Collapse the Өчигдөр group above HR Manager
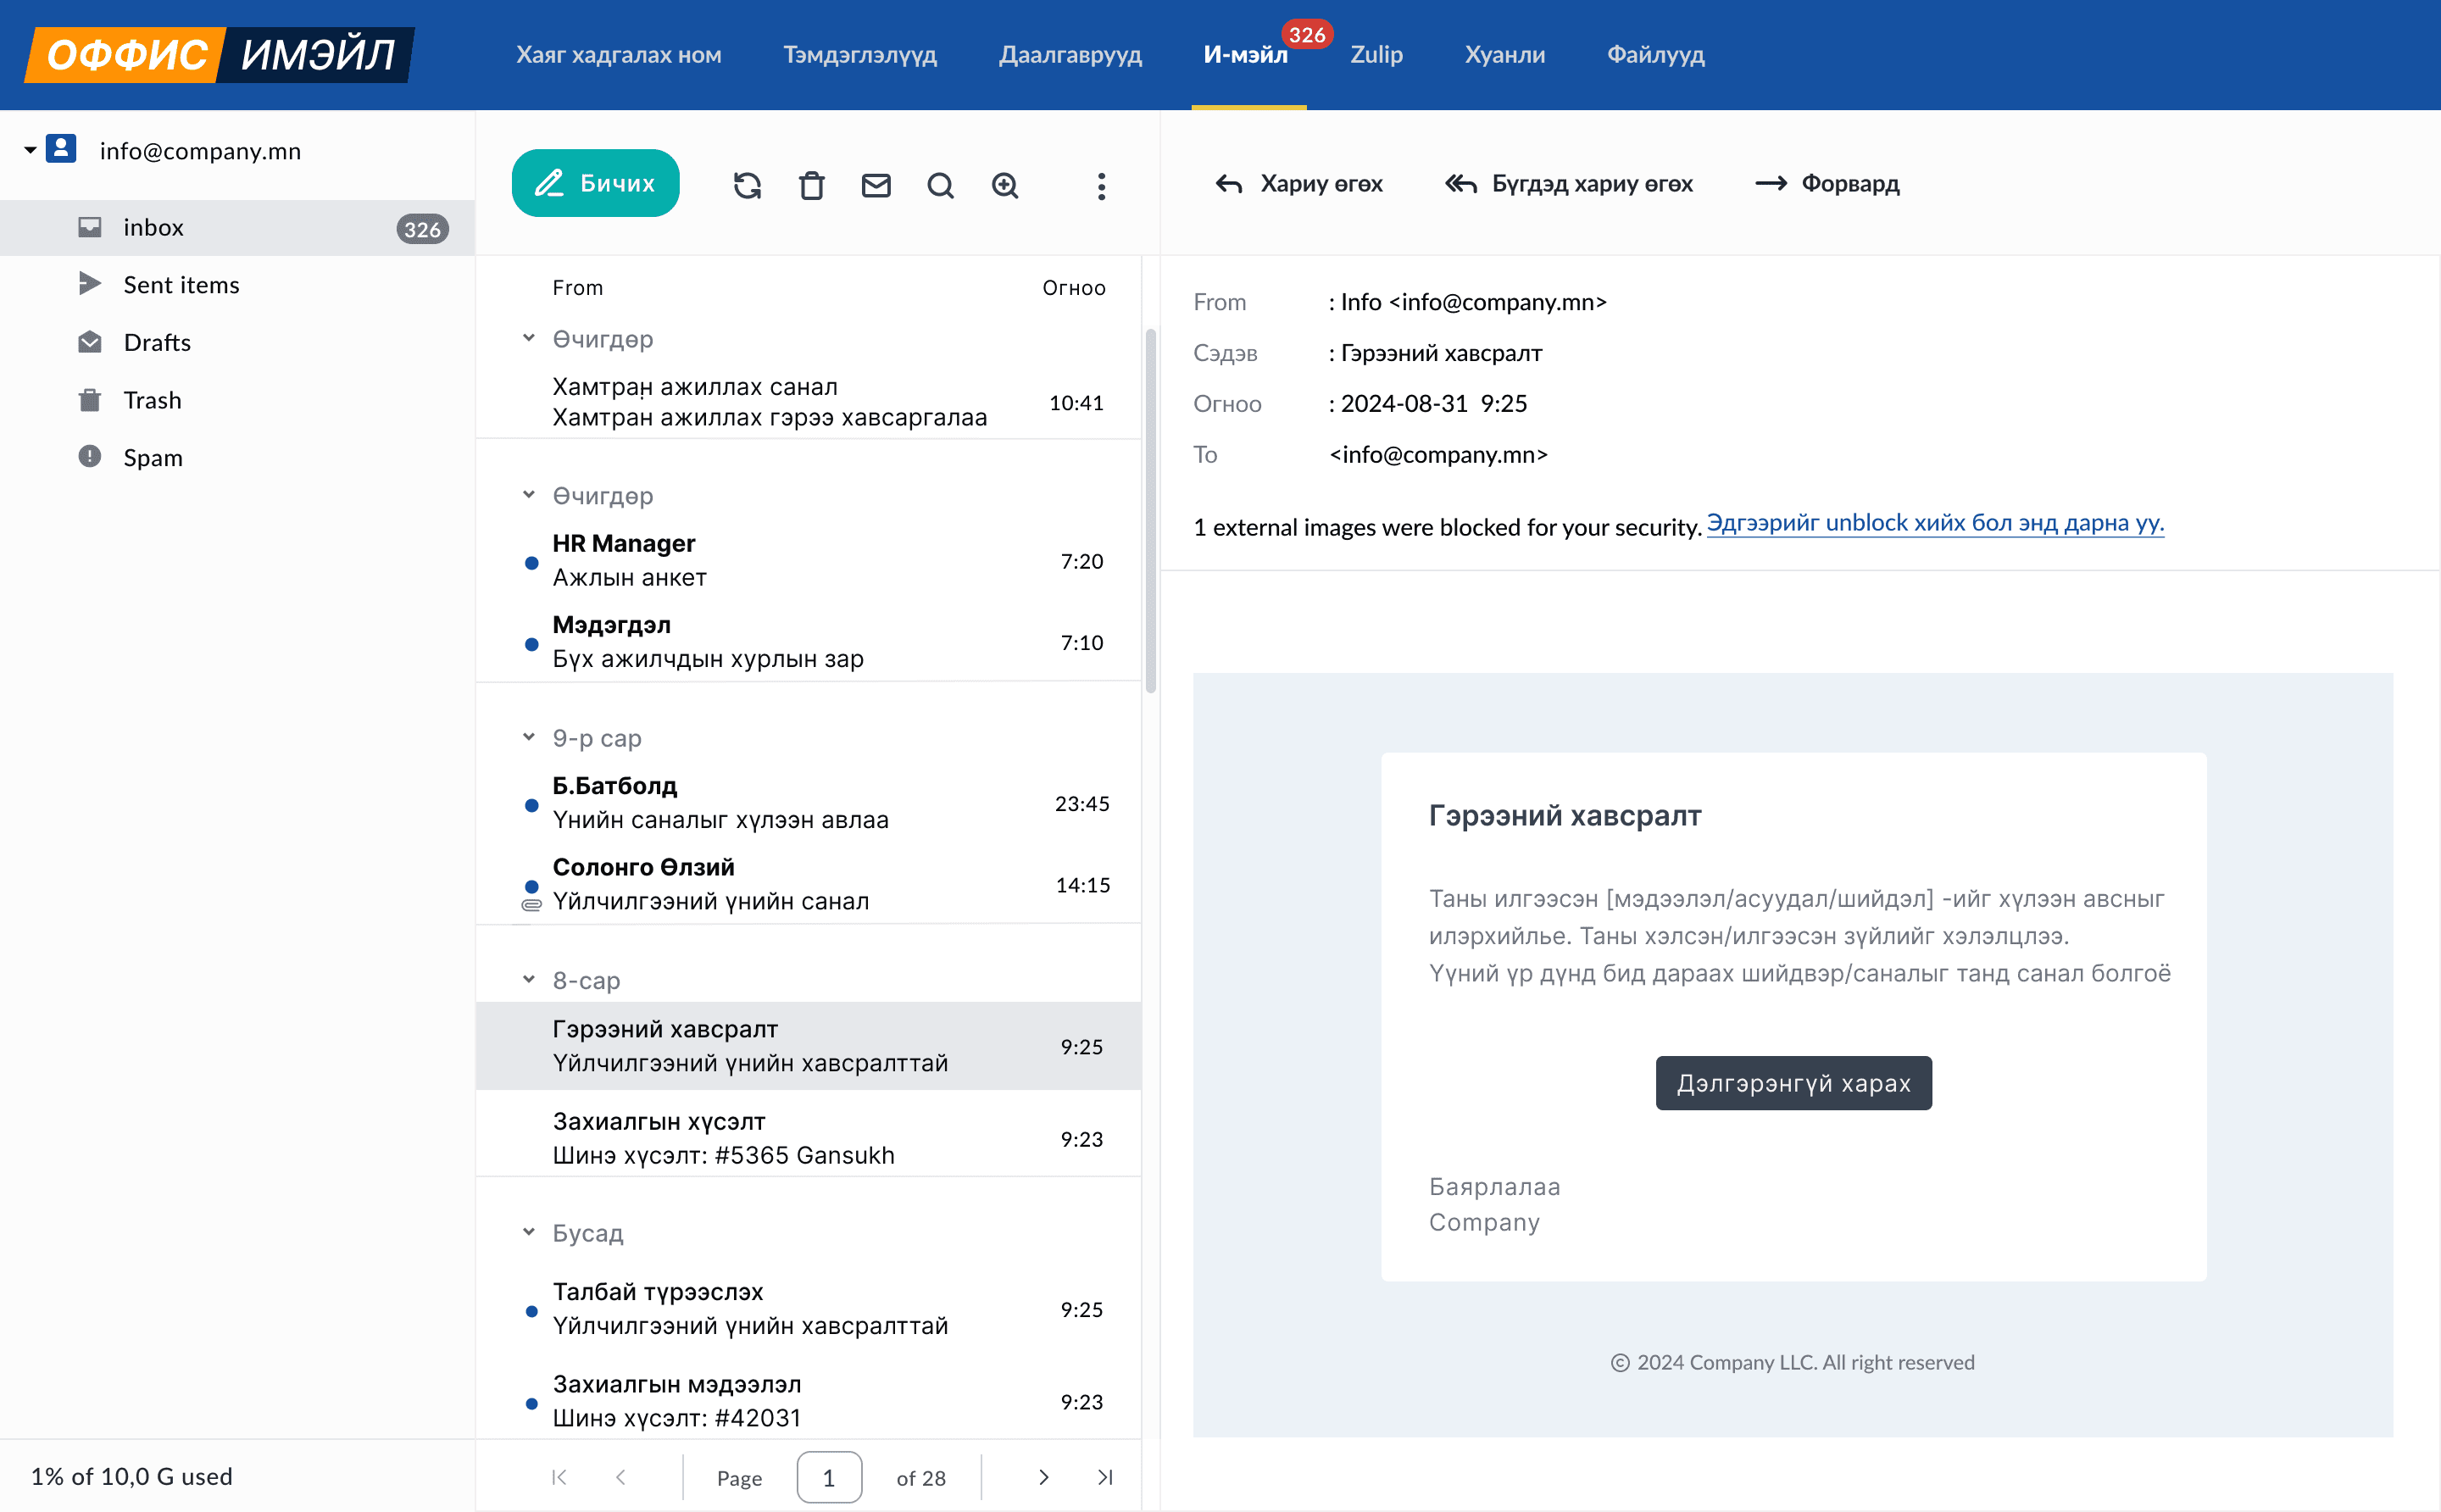The width and height of the screenshot is (2441, 1512). (x=528, y=495)
